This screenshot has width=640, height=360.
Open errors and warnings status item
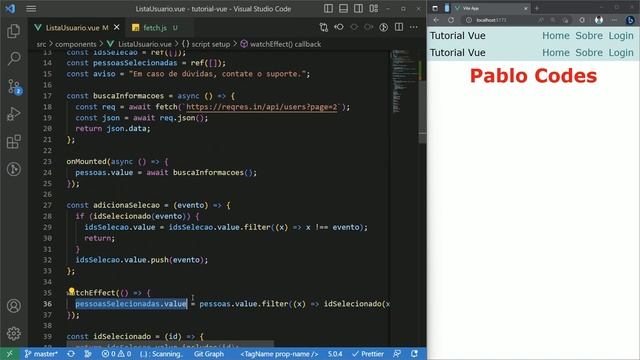(x=117, y=354)
